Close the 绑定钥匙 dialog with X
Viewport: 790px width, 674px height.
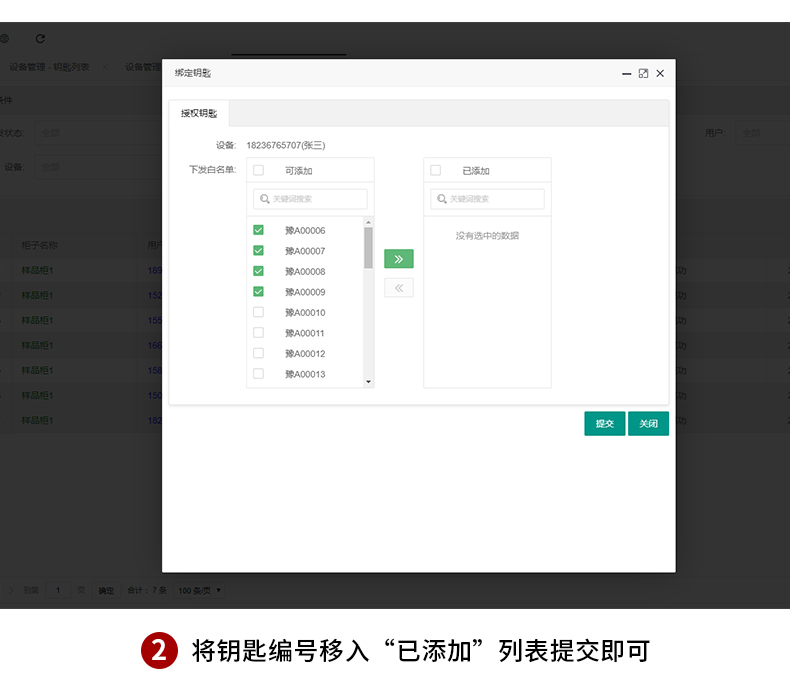(660, 74)
